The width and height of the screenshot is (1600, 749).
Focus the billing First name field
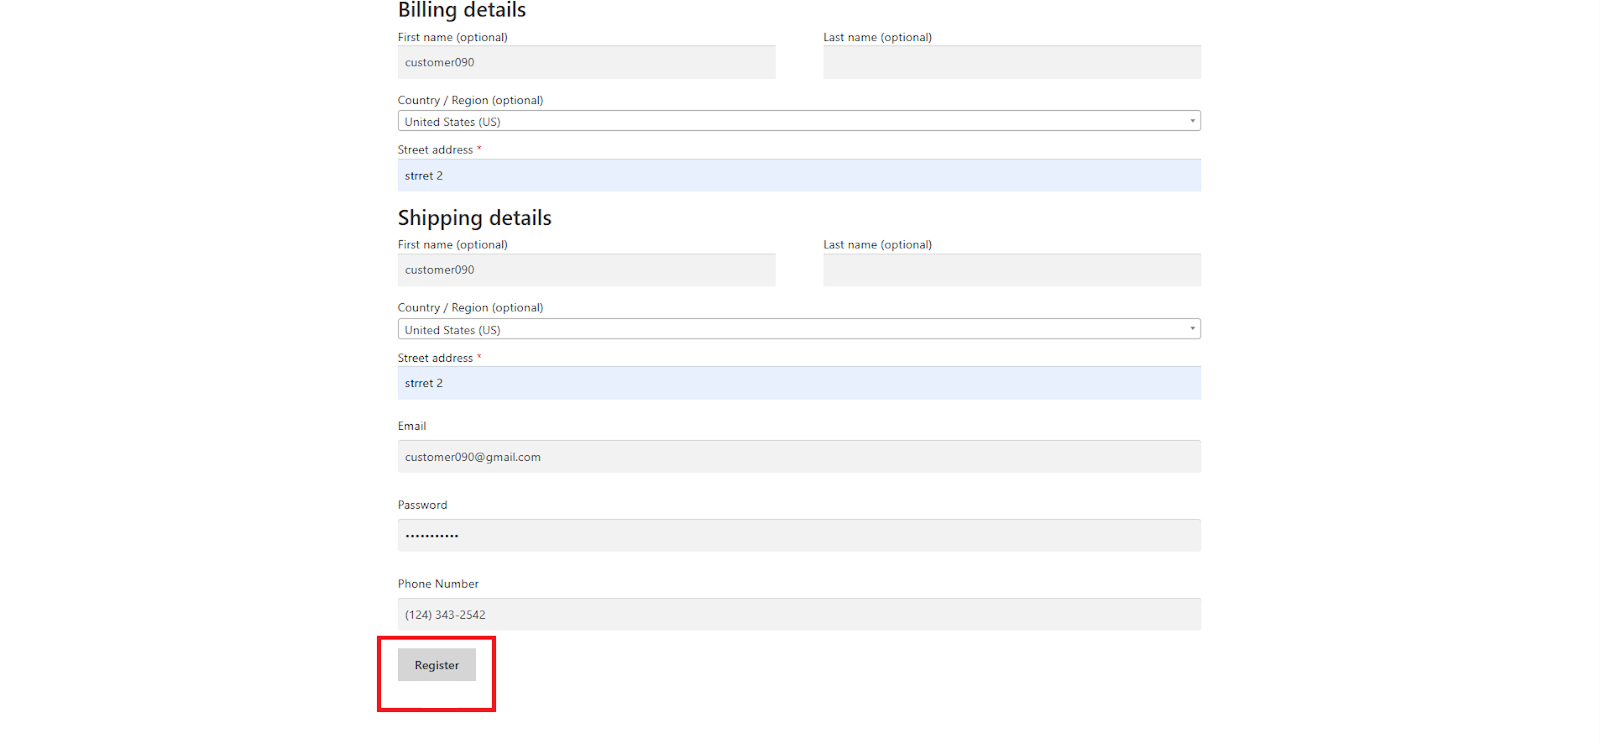click(x=586, y=62)
